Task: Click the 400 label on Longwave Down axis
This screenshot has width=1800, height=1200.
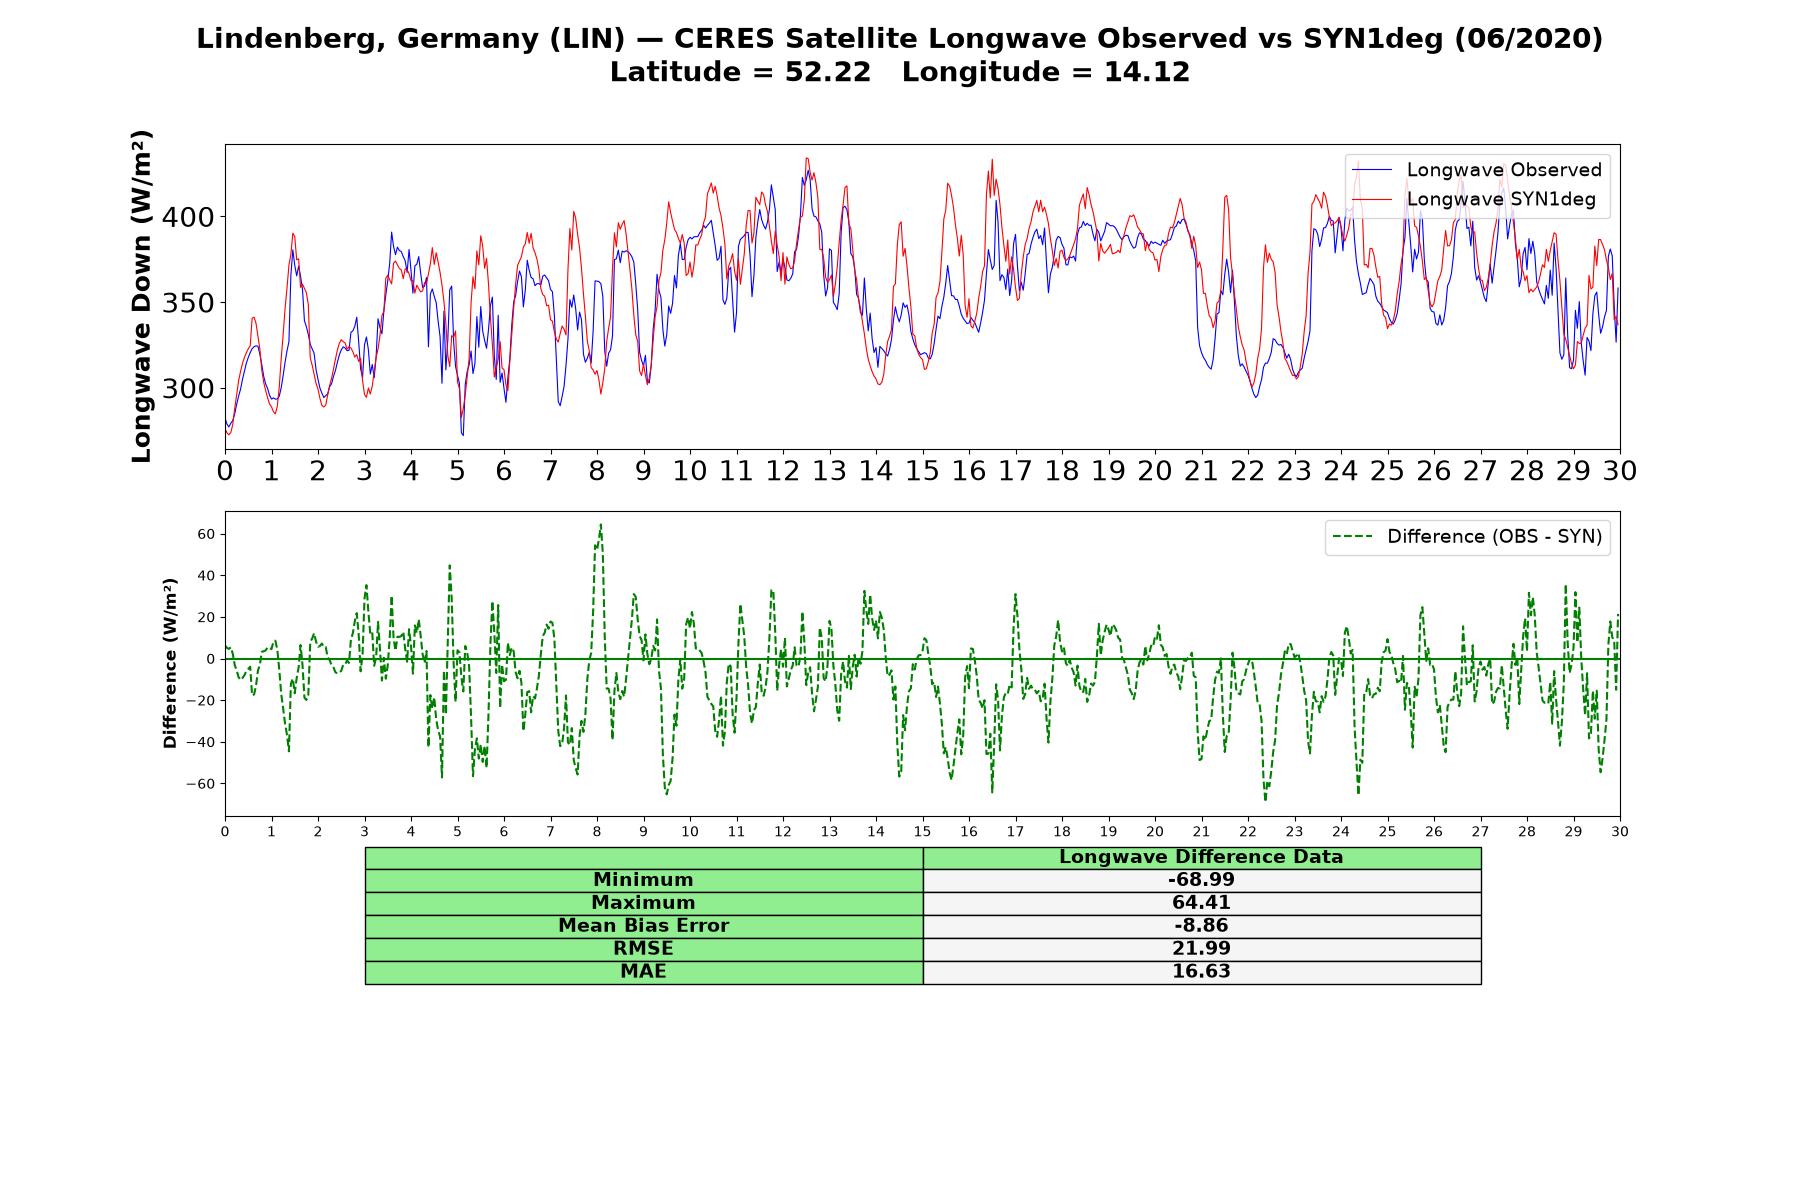Action: pos(187,217)
